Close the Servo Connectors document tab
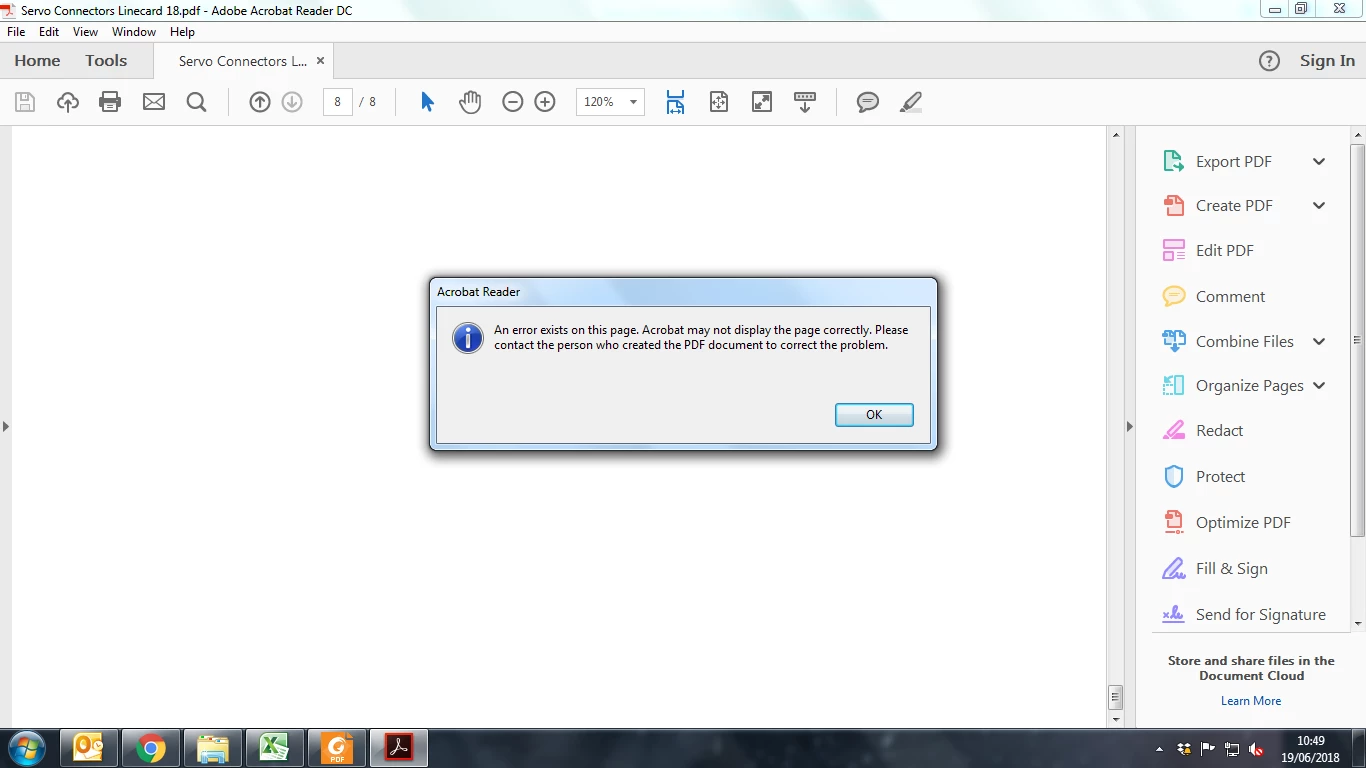This screenshot has height=768, width=1366. point(320,61)
